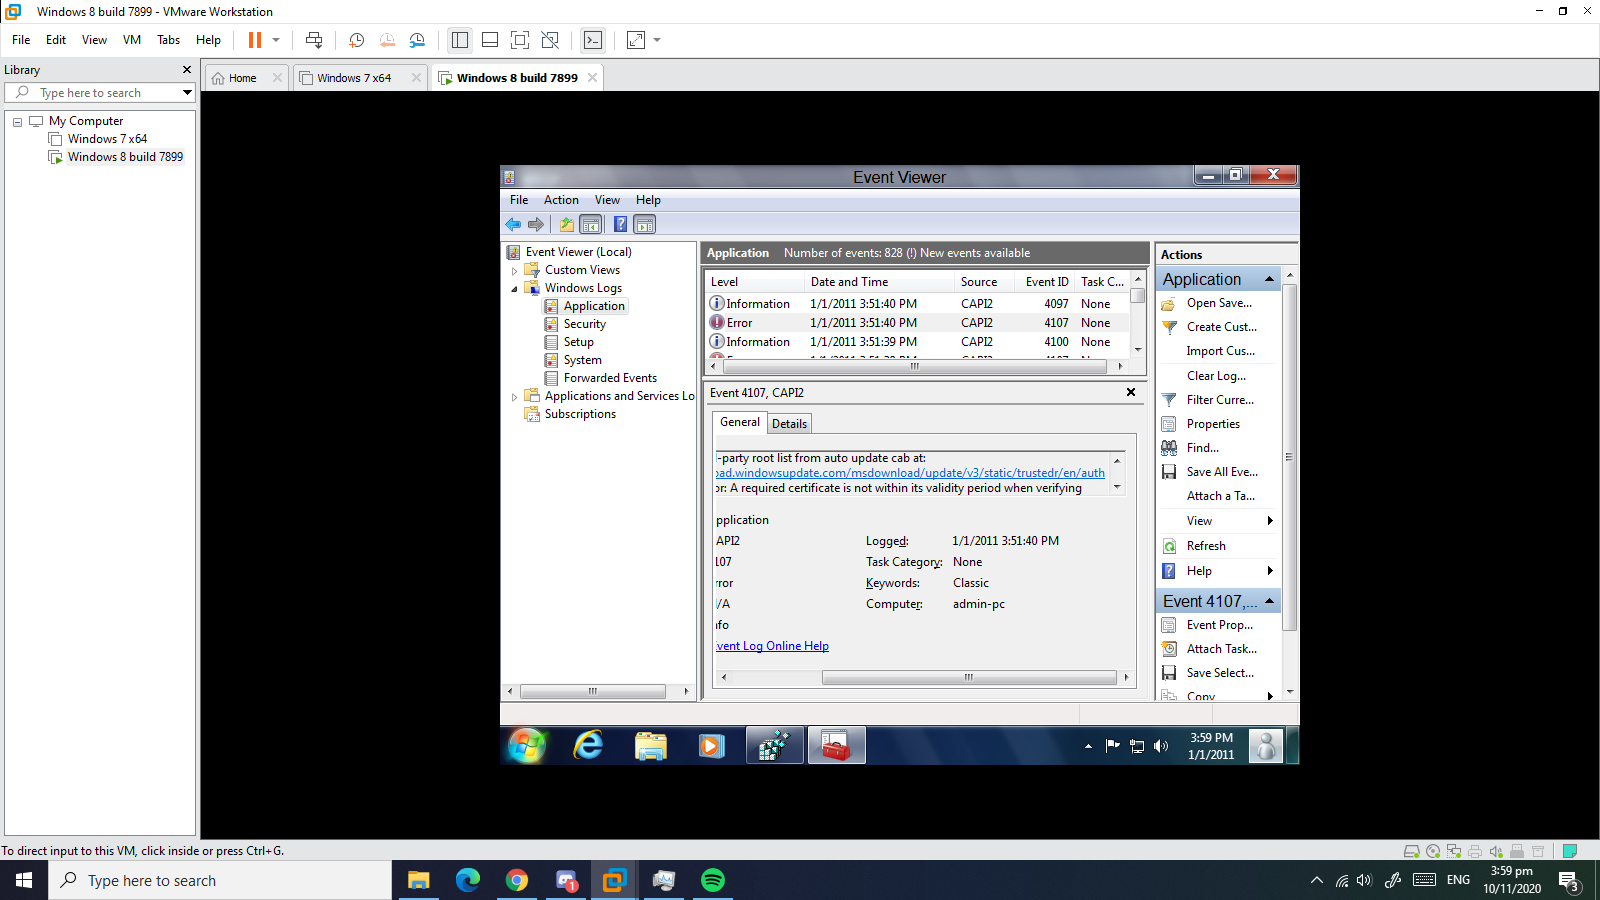Switch to the Details tab of the event
The image size is (1600, 900).
(x=789, y=424)
